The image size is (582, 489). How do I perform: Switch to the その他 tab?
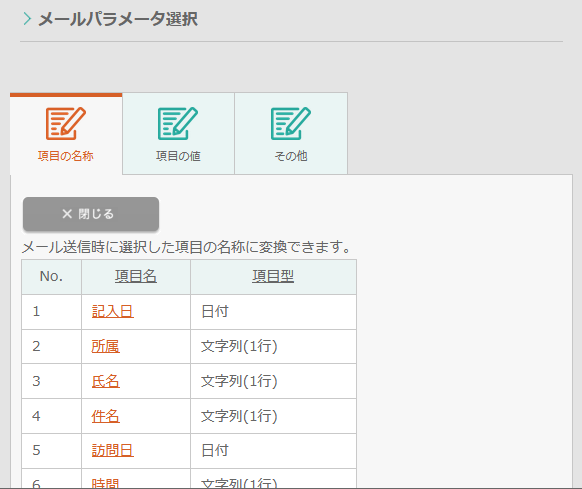[x=291, y=134]
